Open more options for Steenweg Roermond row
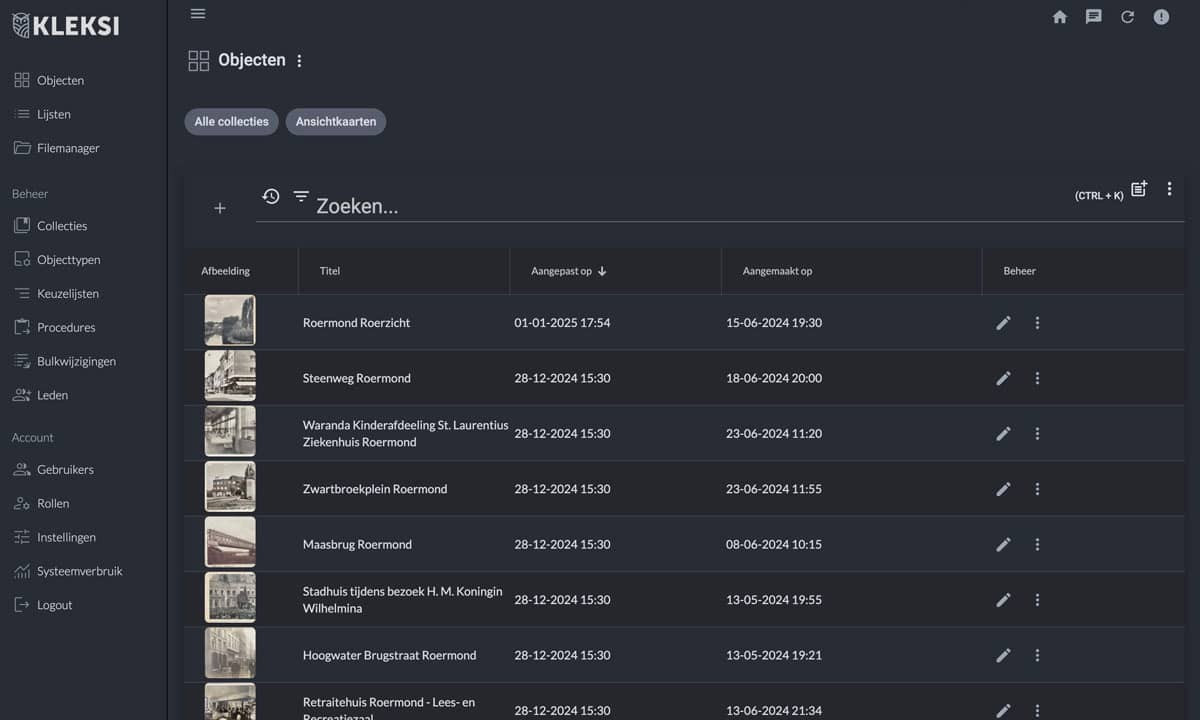1200x720 pixels. click(1037, 378)
